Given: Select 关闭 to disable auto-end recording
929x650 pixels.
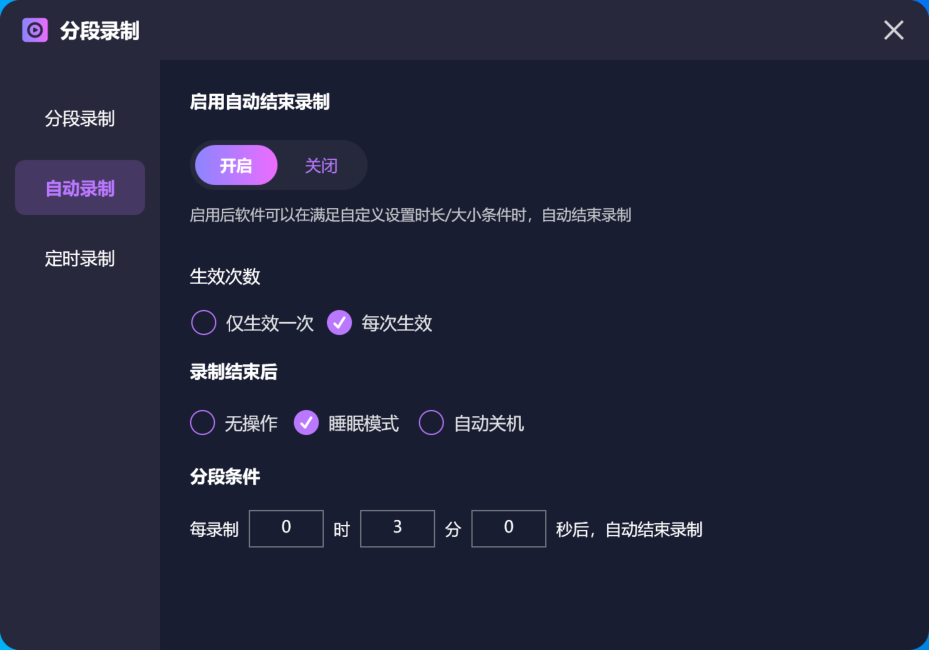Looking at the screenshot, I should [321, 165].
